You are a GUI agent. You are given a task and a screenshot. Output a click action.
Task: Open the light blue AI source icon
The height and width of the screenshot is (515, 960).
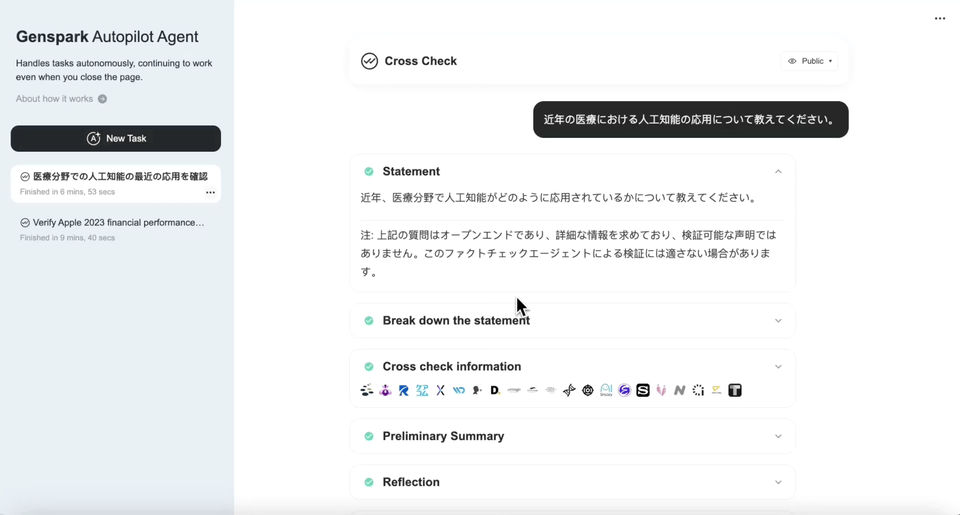click(606, 390)
